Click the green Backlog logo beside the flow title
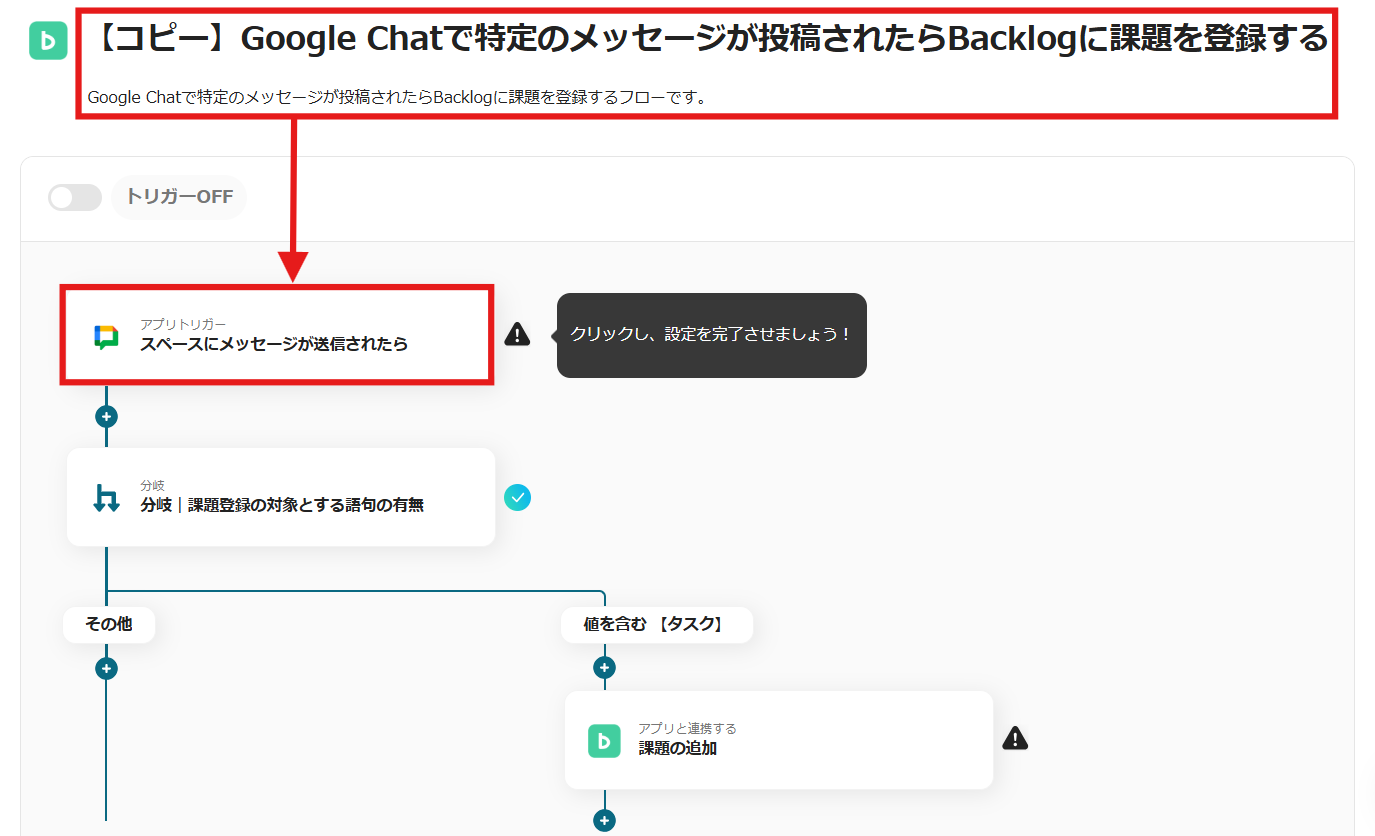Viewport: 1375px width, 836px height. pos(48,41)
